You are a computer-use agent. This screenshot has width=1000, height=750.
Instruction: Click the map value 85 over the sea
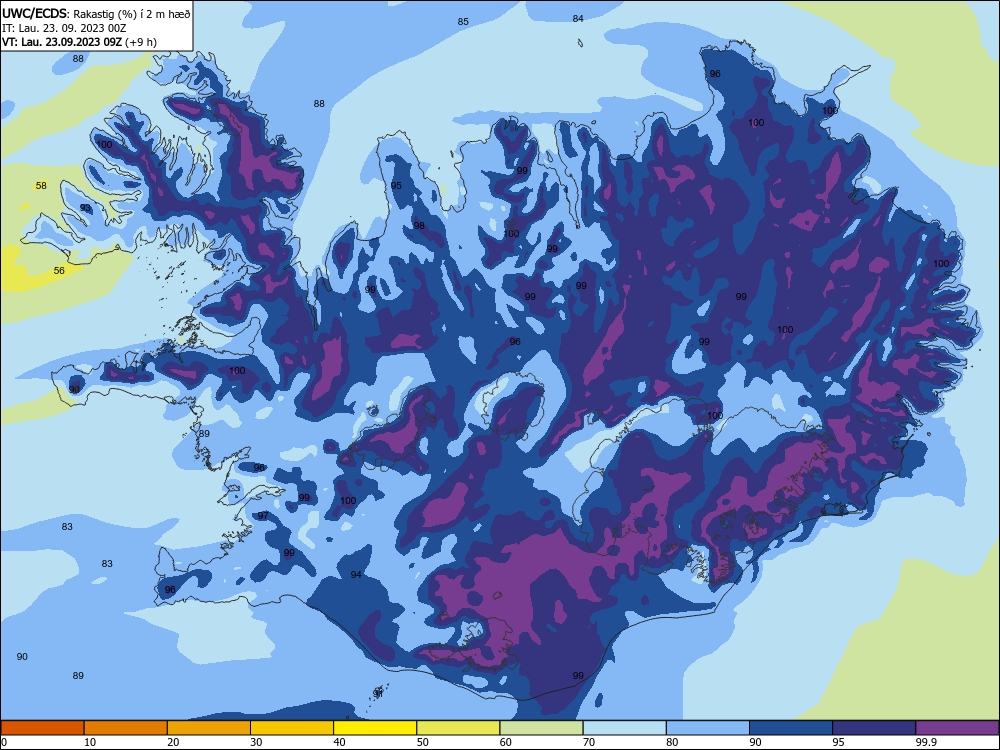(x=463, y=22)
